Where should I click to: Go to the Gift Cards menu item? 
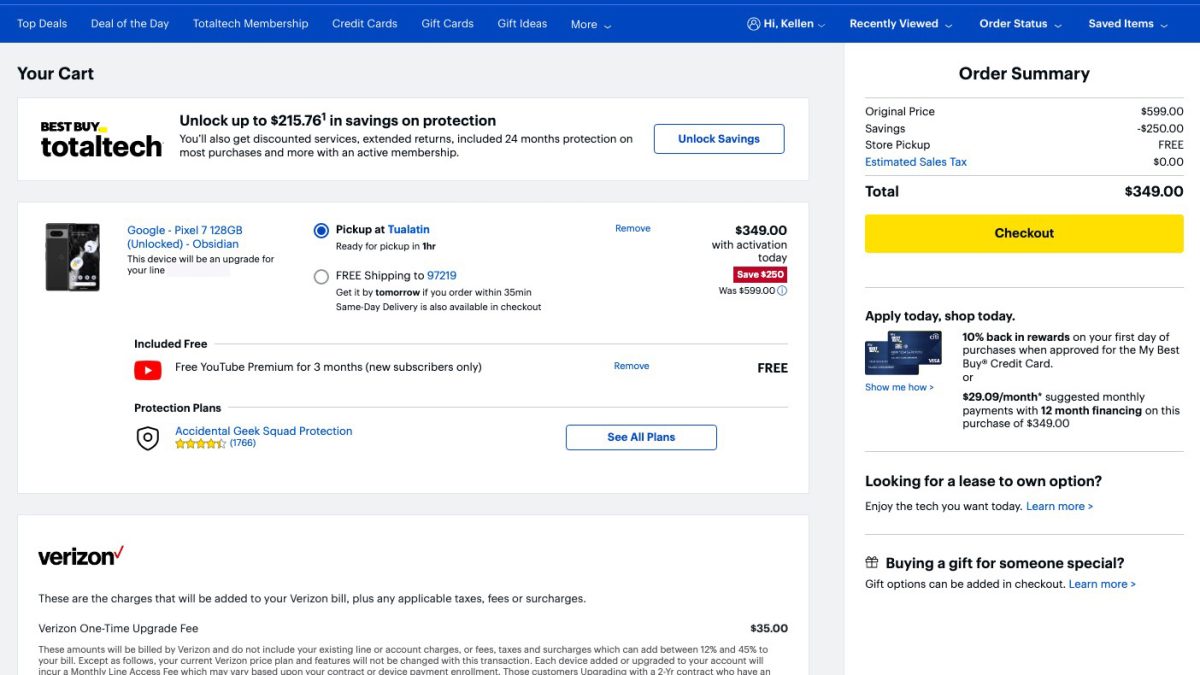click(x=447, y=24)
